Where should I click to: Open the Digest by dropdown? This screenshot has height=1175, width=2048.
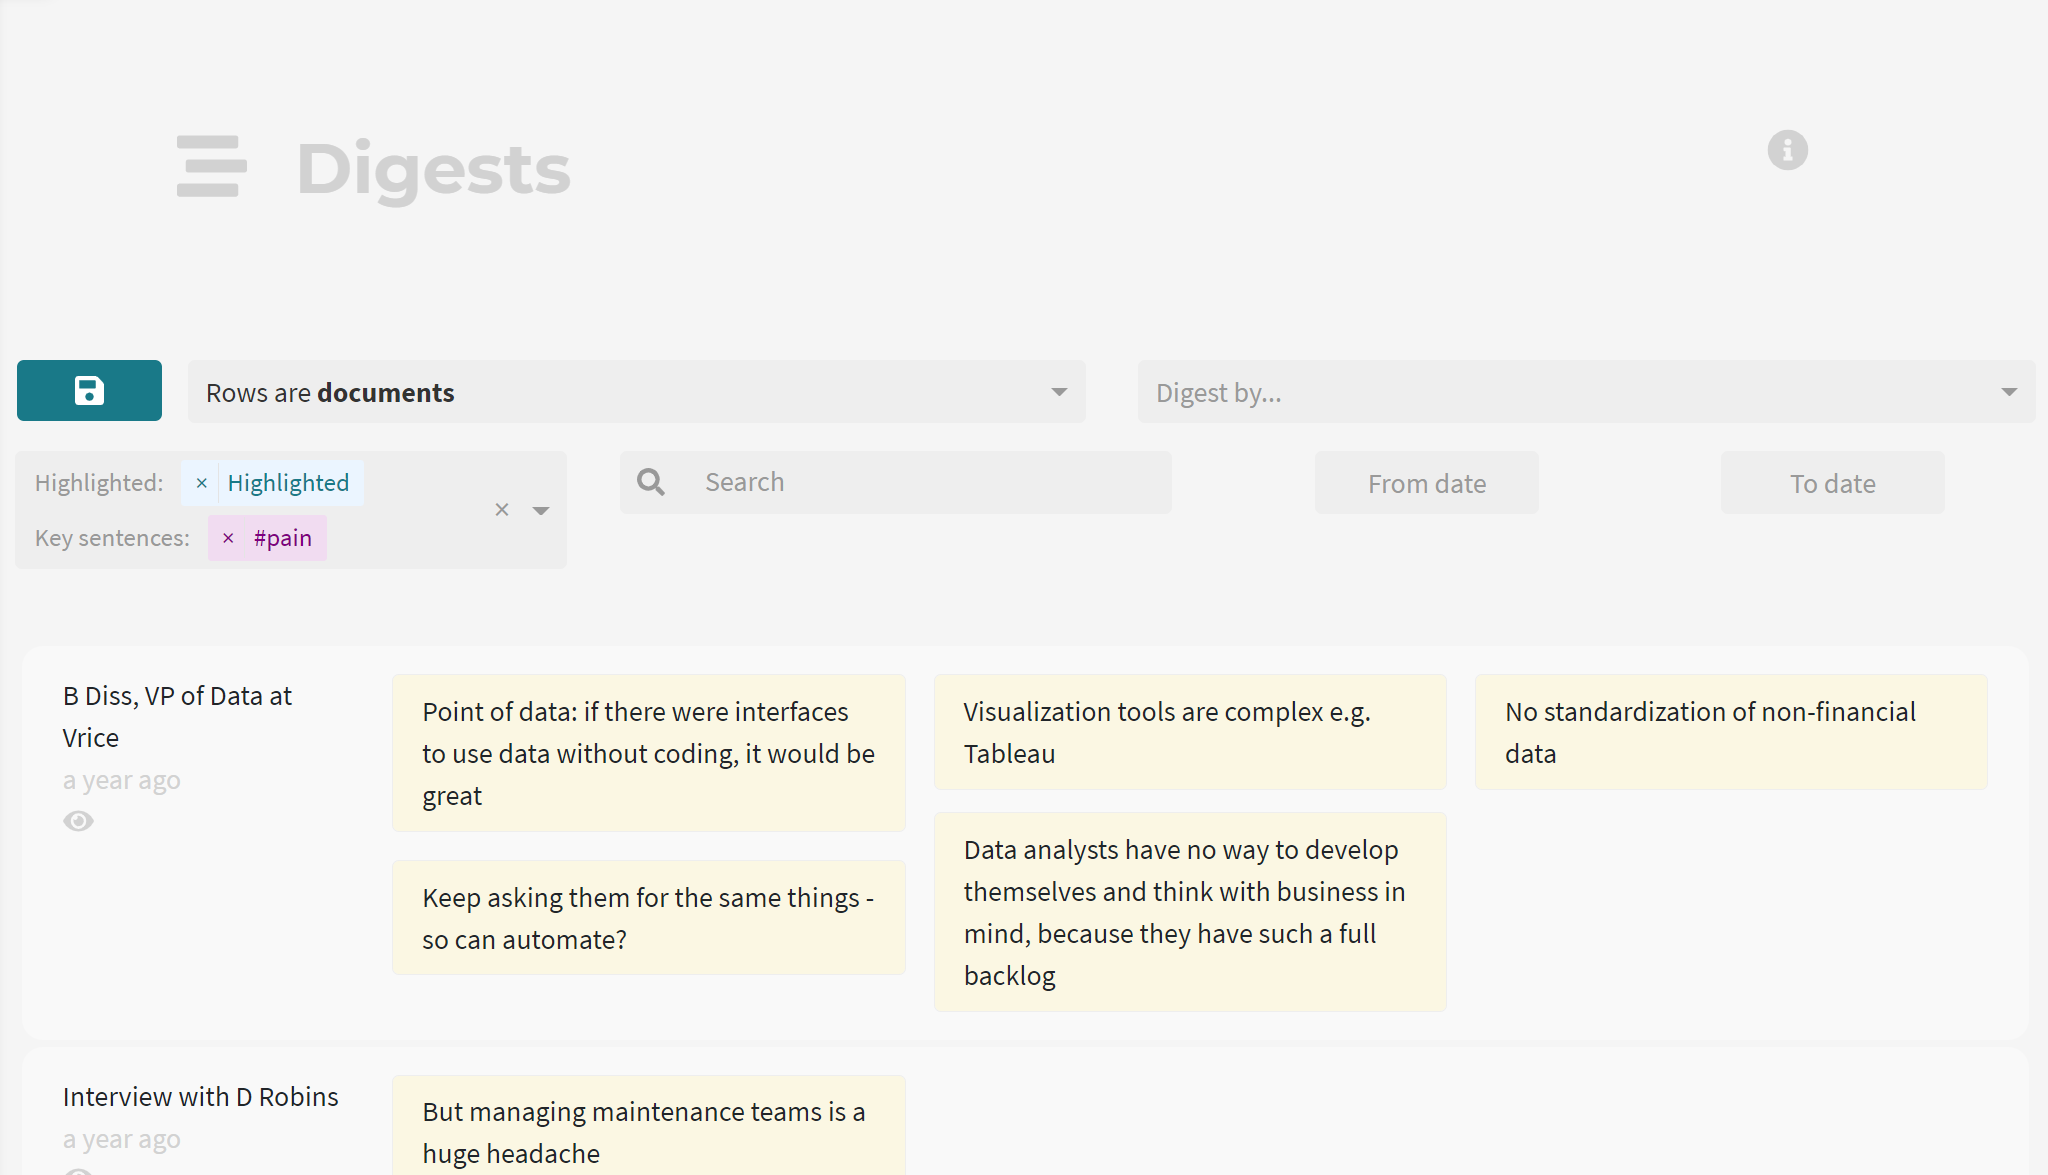1586,392
